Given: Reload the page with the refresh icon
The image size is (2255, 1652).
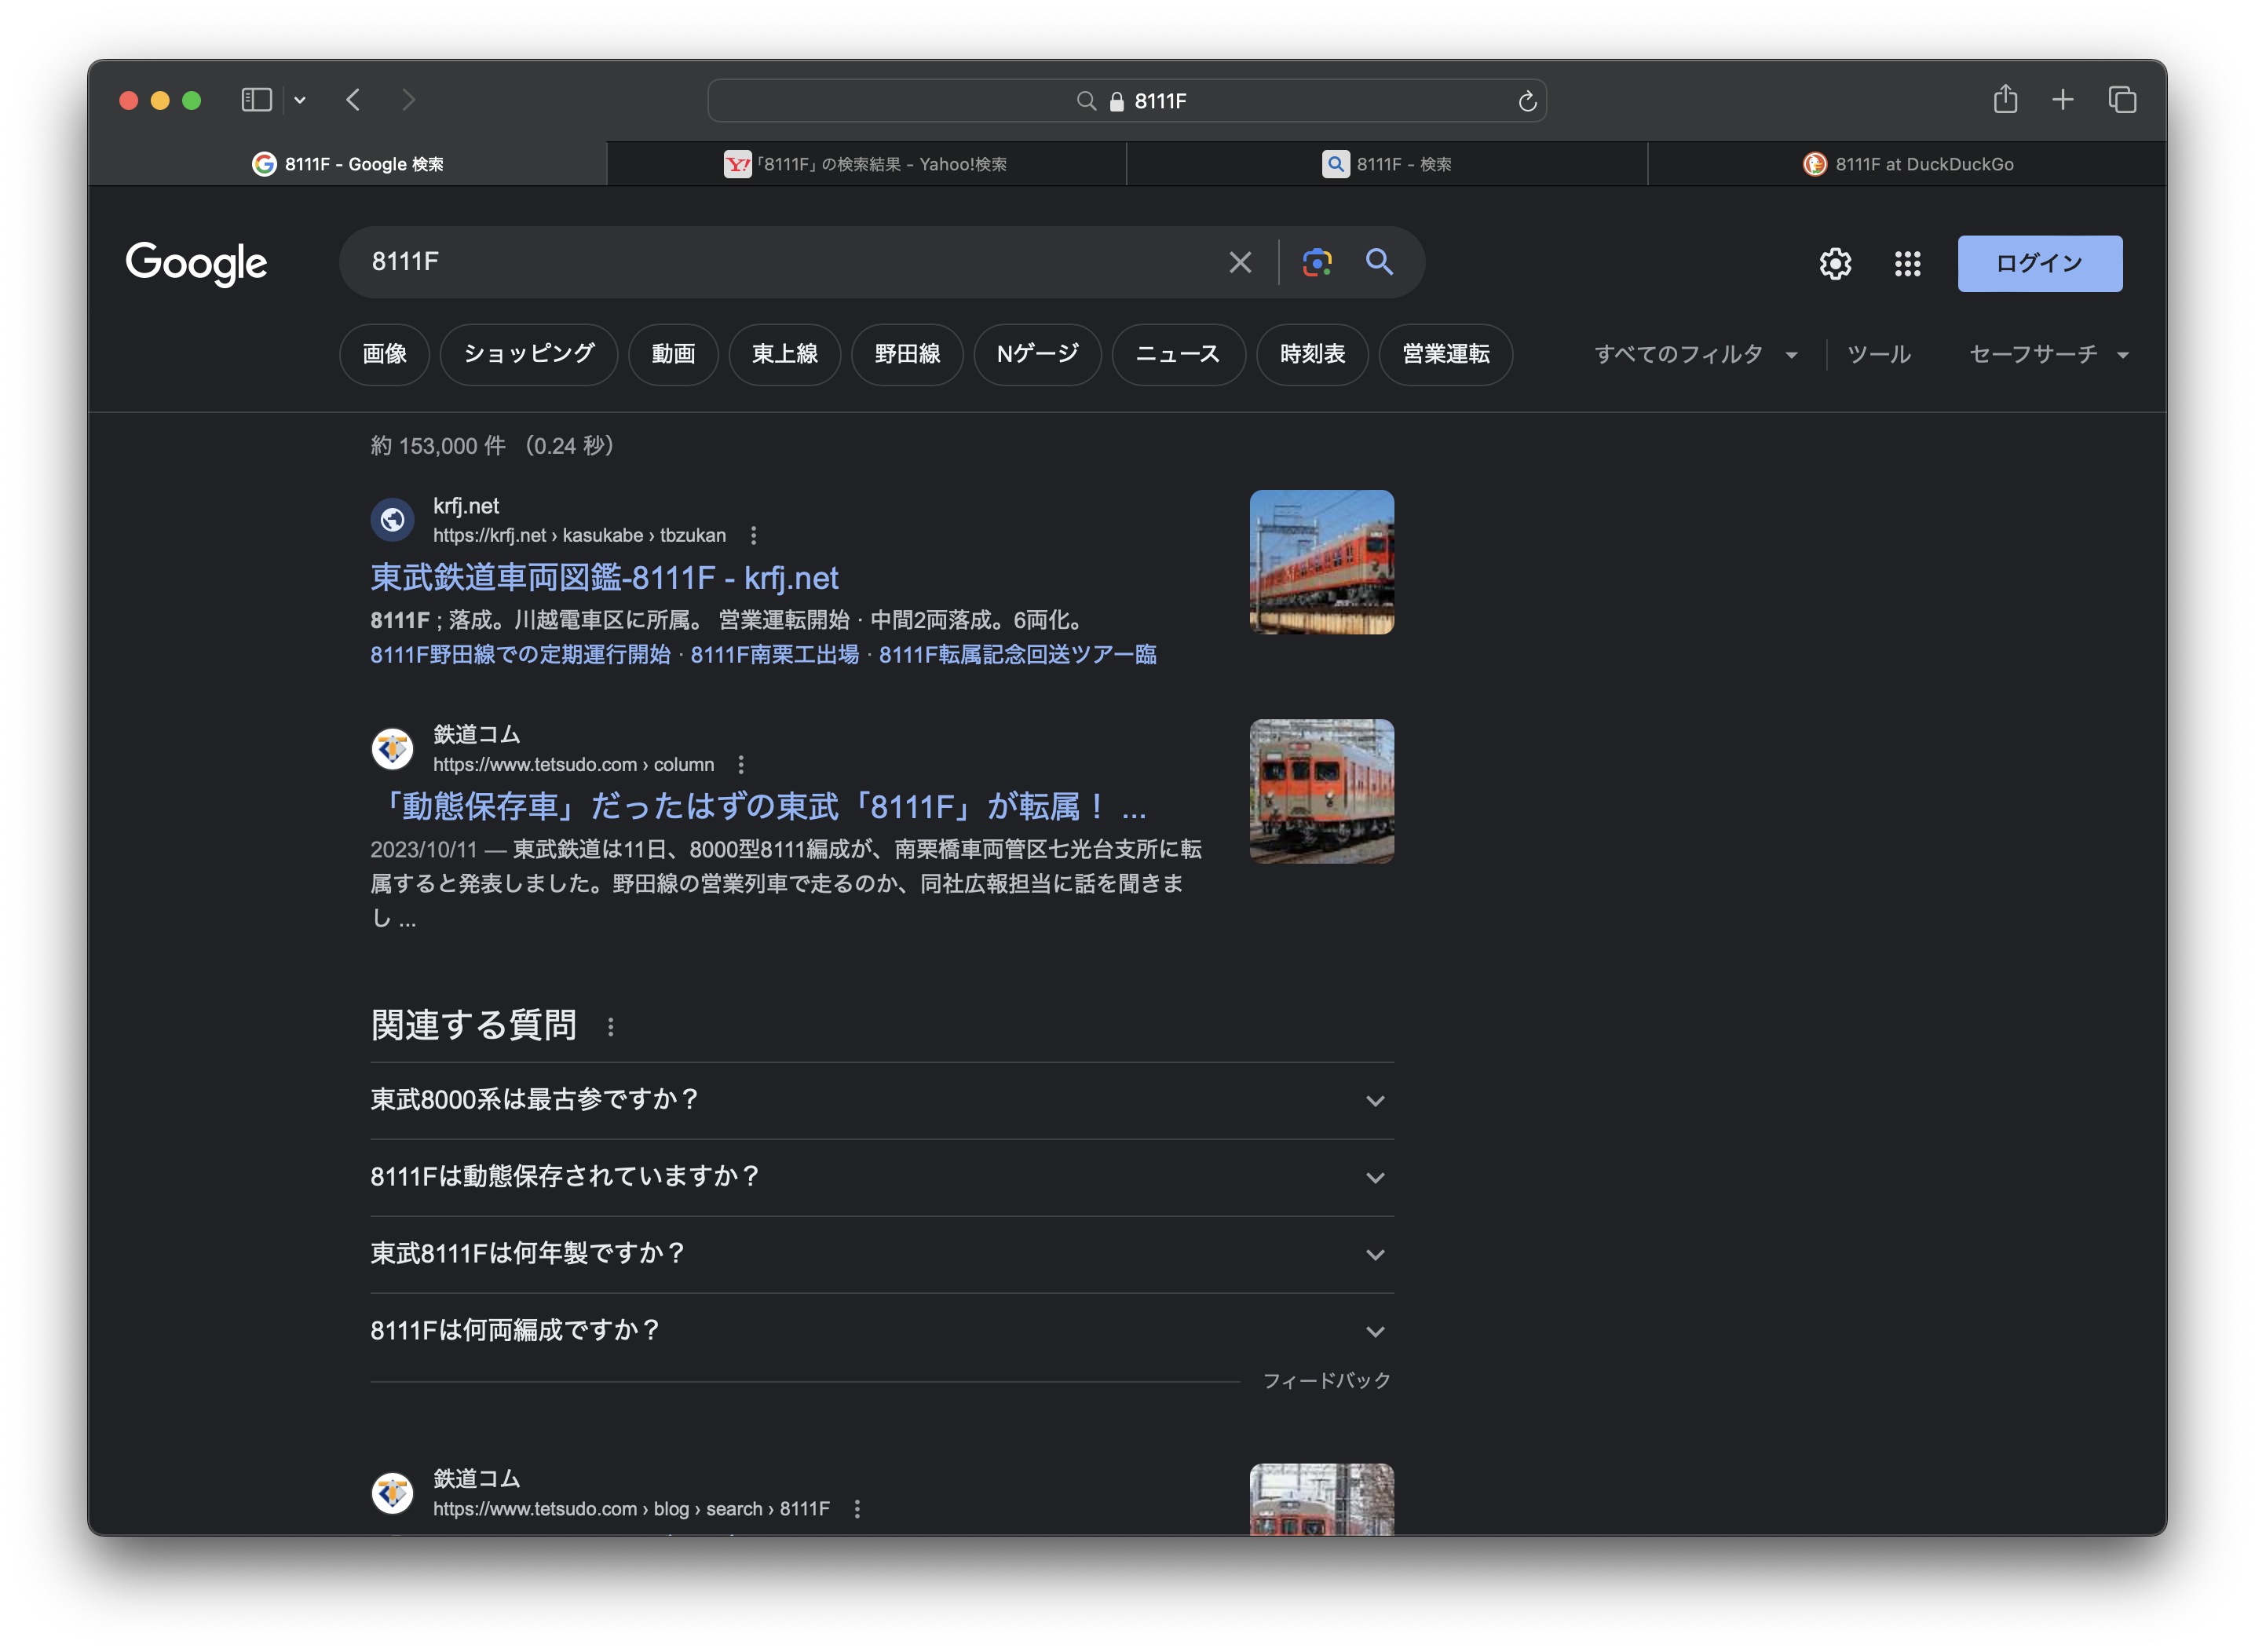Looking at the screenshot, I should coord(1527,101).
